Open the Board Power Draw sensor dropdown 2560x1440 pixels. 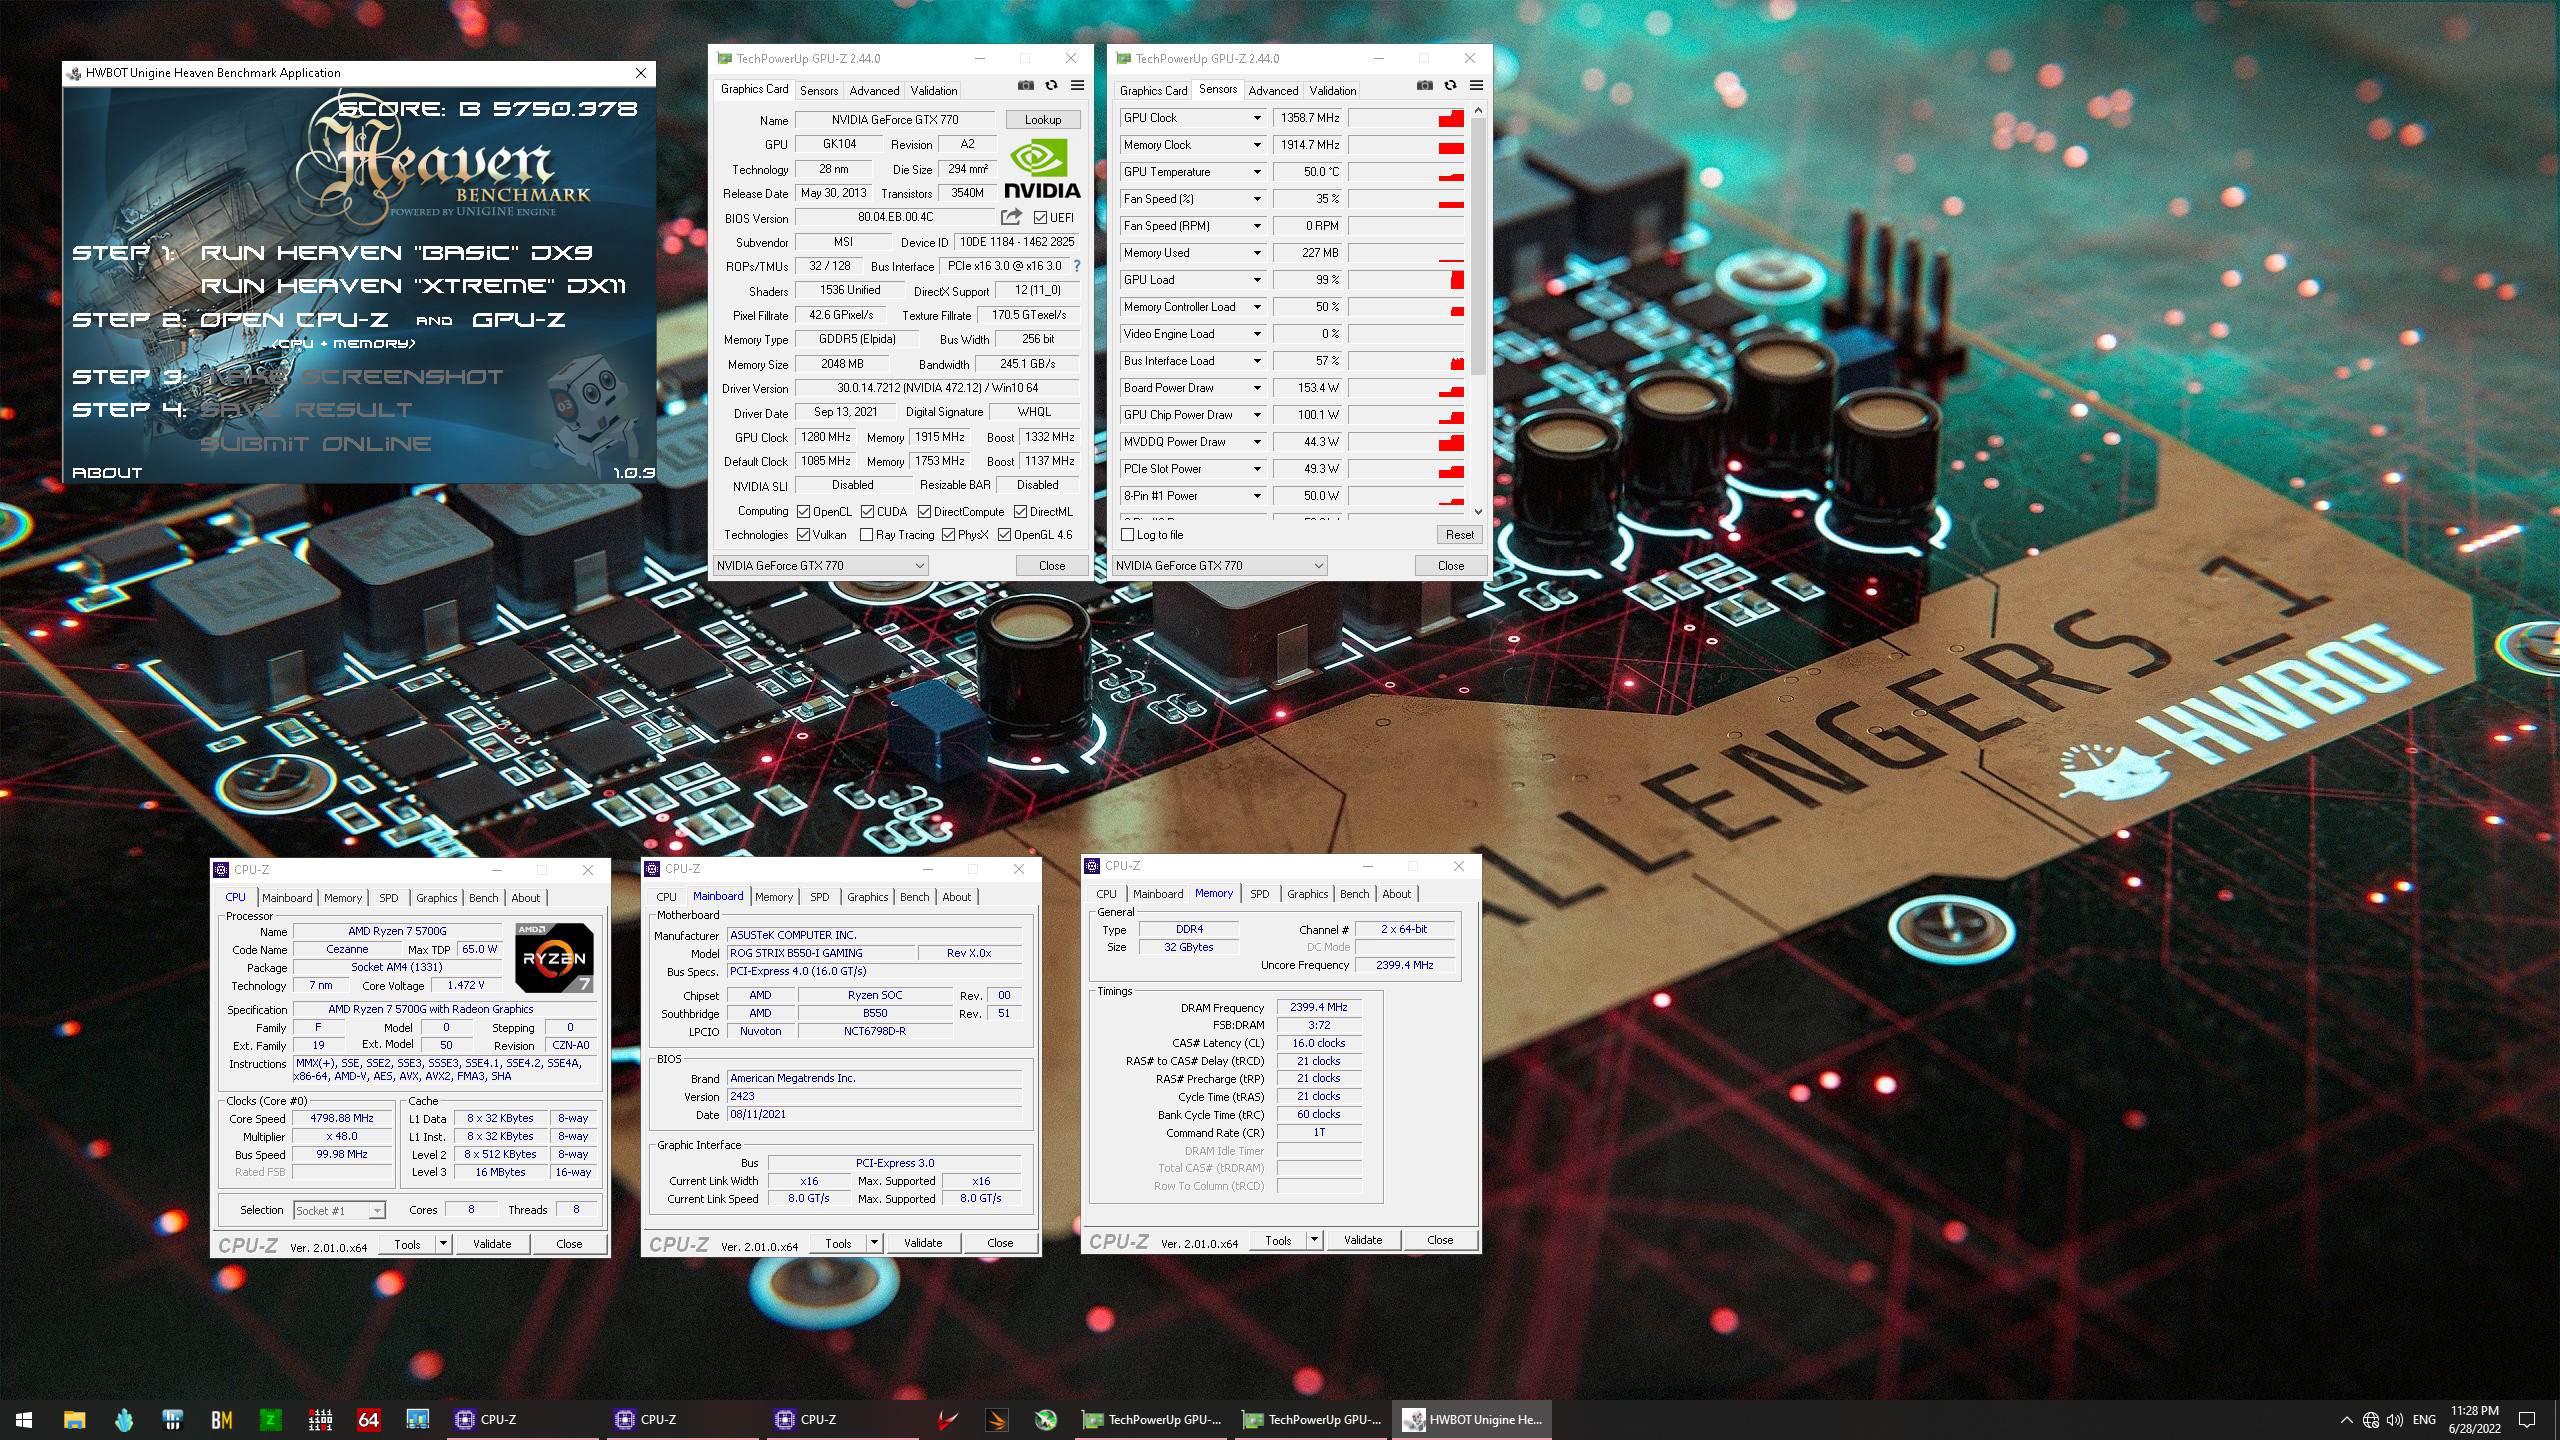click(1257, 388)
